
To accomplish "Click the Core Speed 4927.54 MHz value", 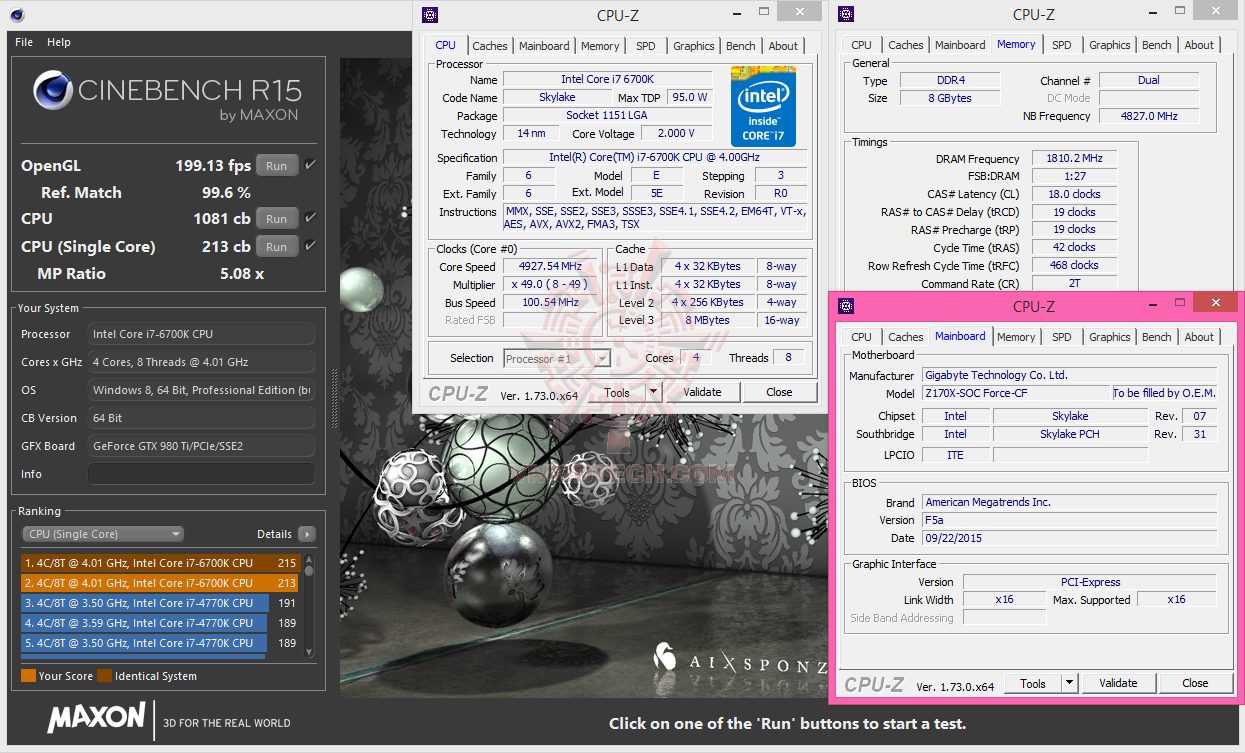I will [550, 267].
